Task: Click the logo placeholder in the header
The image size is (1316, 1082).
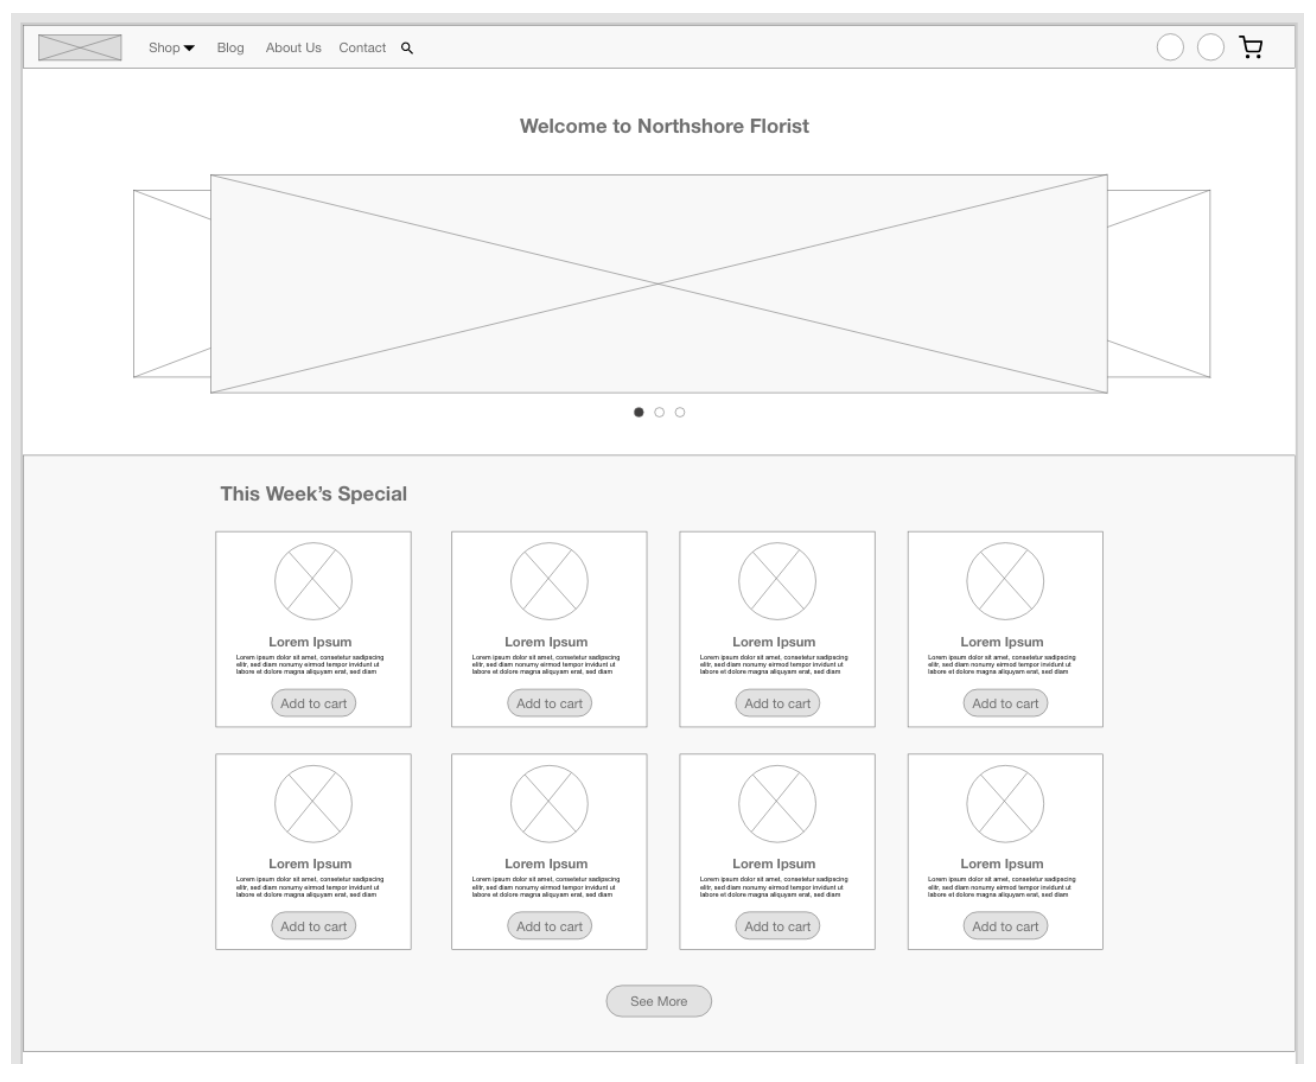Action: pyautogui.click(x=80, y=47)
